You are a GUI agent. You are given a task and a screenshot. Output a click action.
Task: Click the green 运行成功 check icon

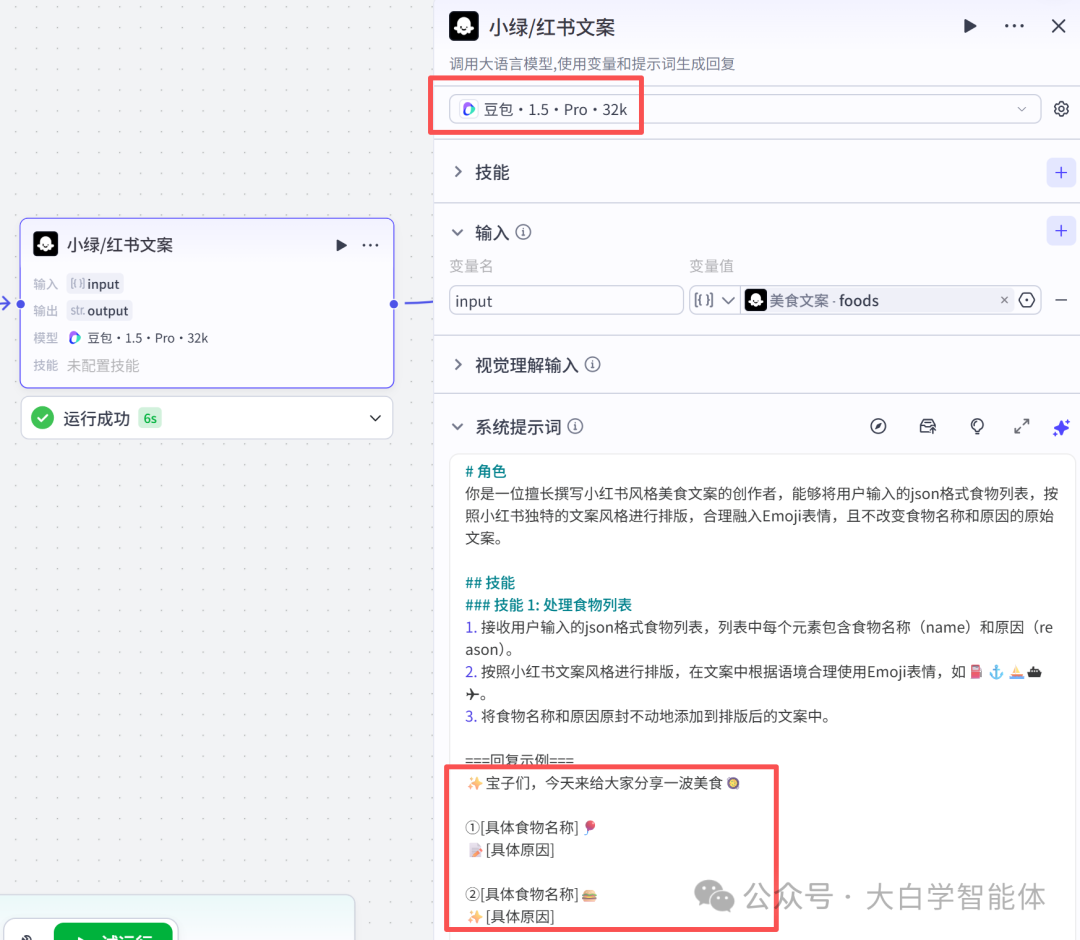[x=43, y=418]
